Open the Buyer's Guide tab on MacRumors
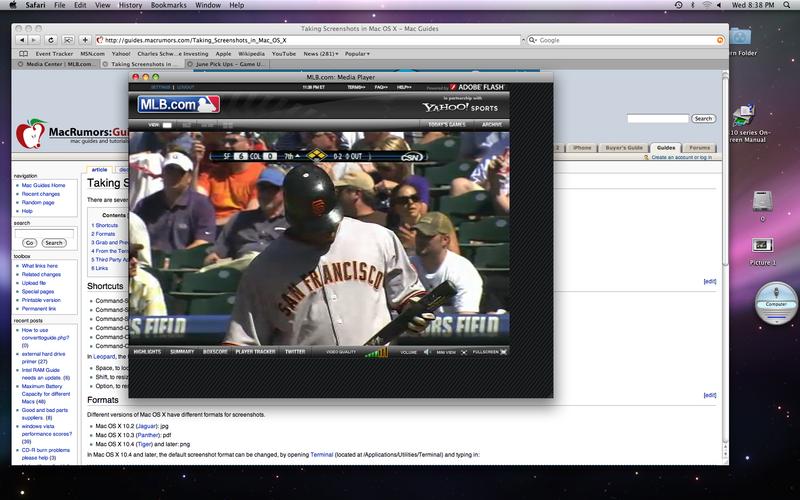Image resolution: width=800 pixels, height=500 pixels. (623, 148)
